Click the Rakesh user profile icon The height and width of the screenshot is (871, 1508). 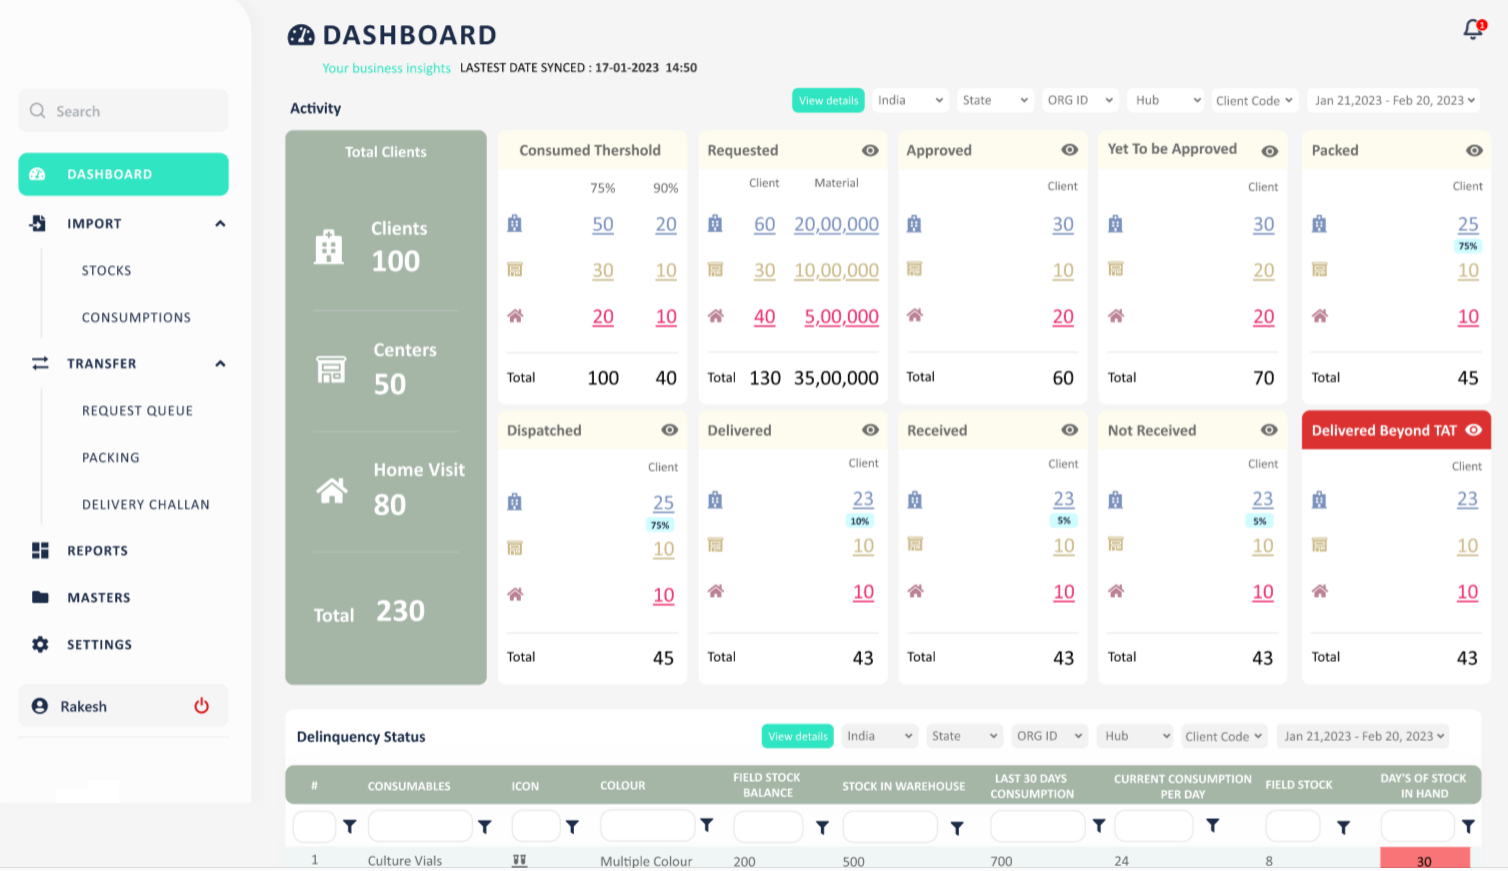coord(40,706)
